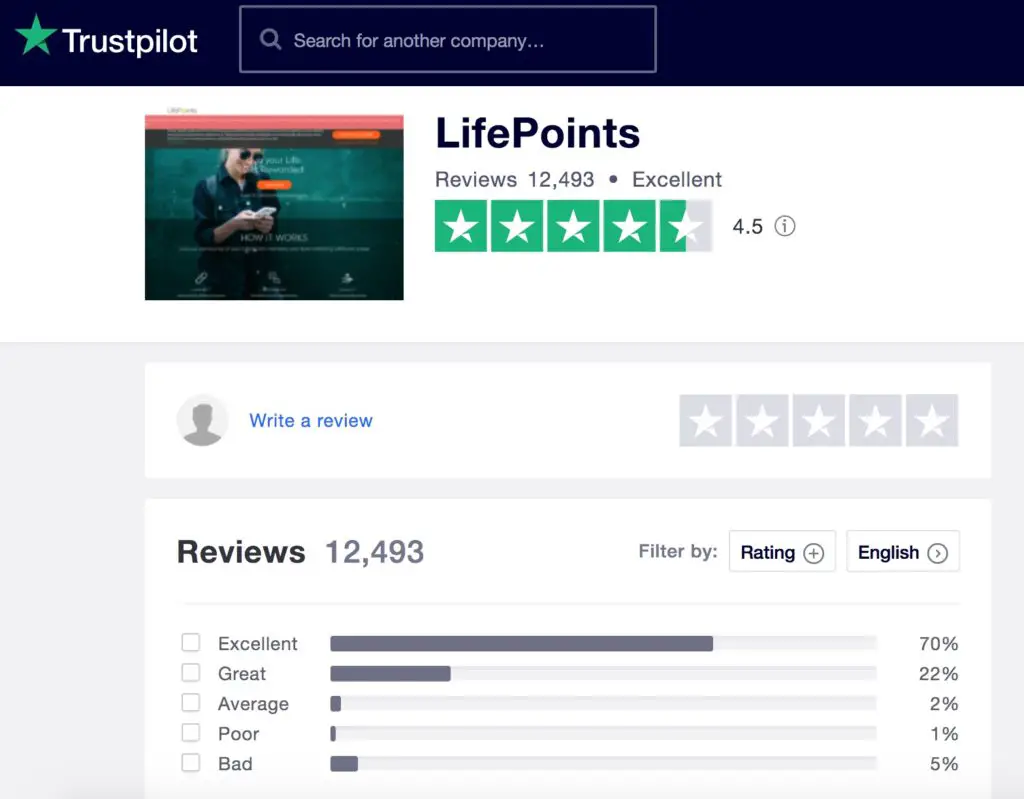Screen dimensions: 1024x799
Task: Focus the Search for another company field
Action: 448,39
